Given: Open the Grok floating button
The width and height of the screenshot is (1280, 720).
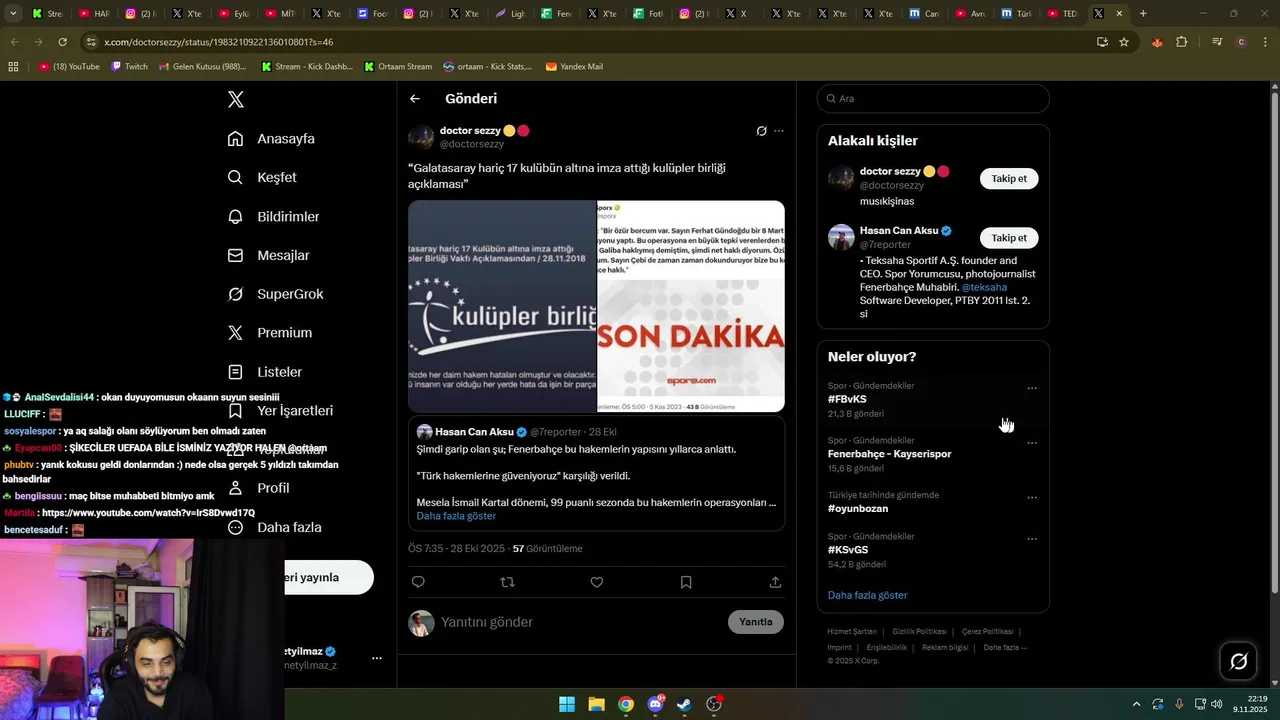Looking at the screenshot, I should pyautogui.click(x=1238, y=661).
